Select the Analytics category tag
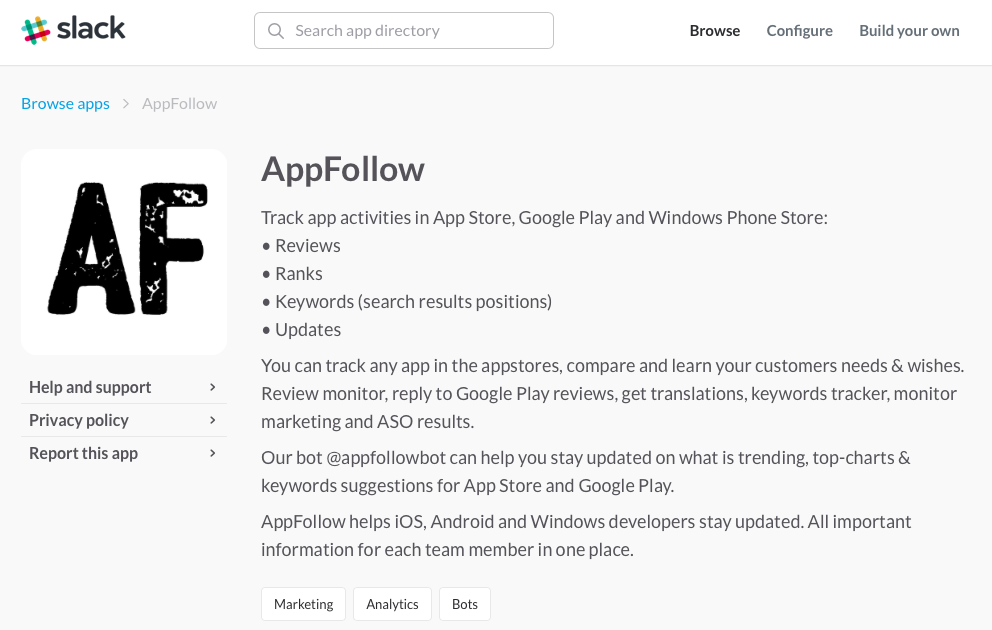Screen dimensions: 992x630 (392, 604)
